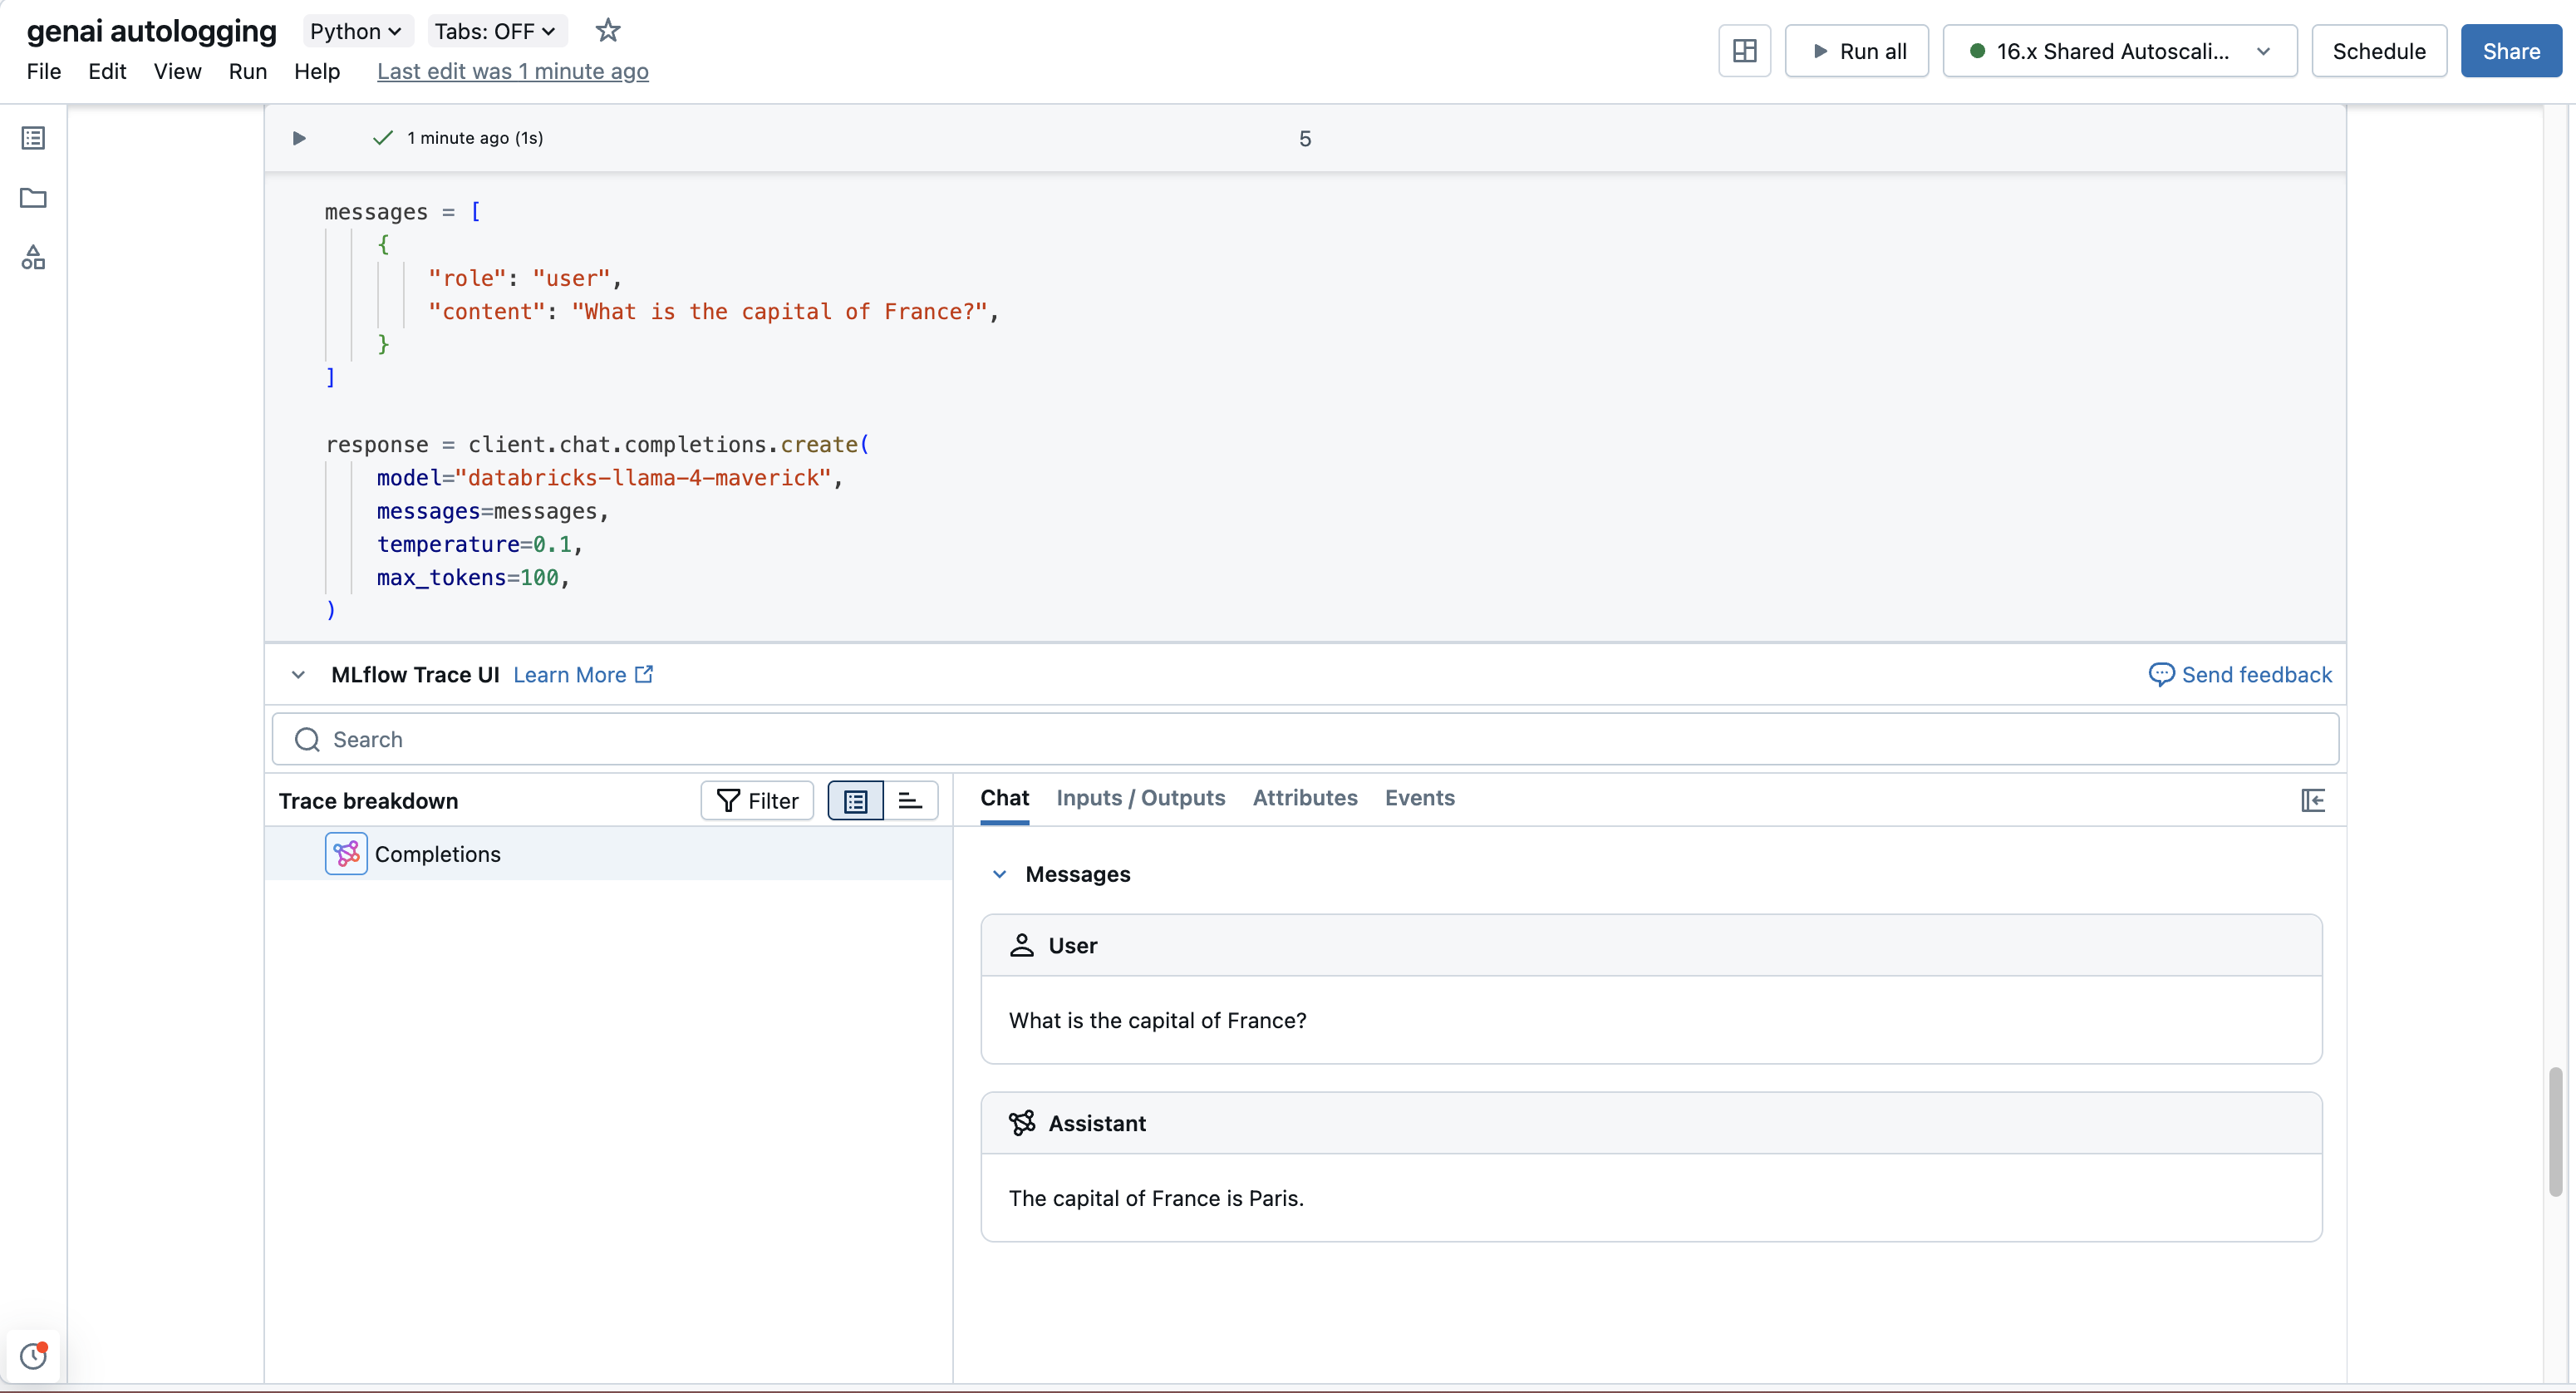Click the Share button
This screenshot has width=2576, height=1393.
point(2510,51)
